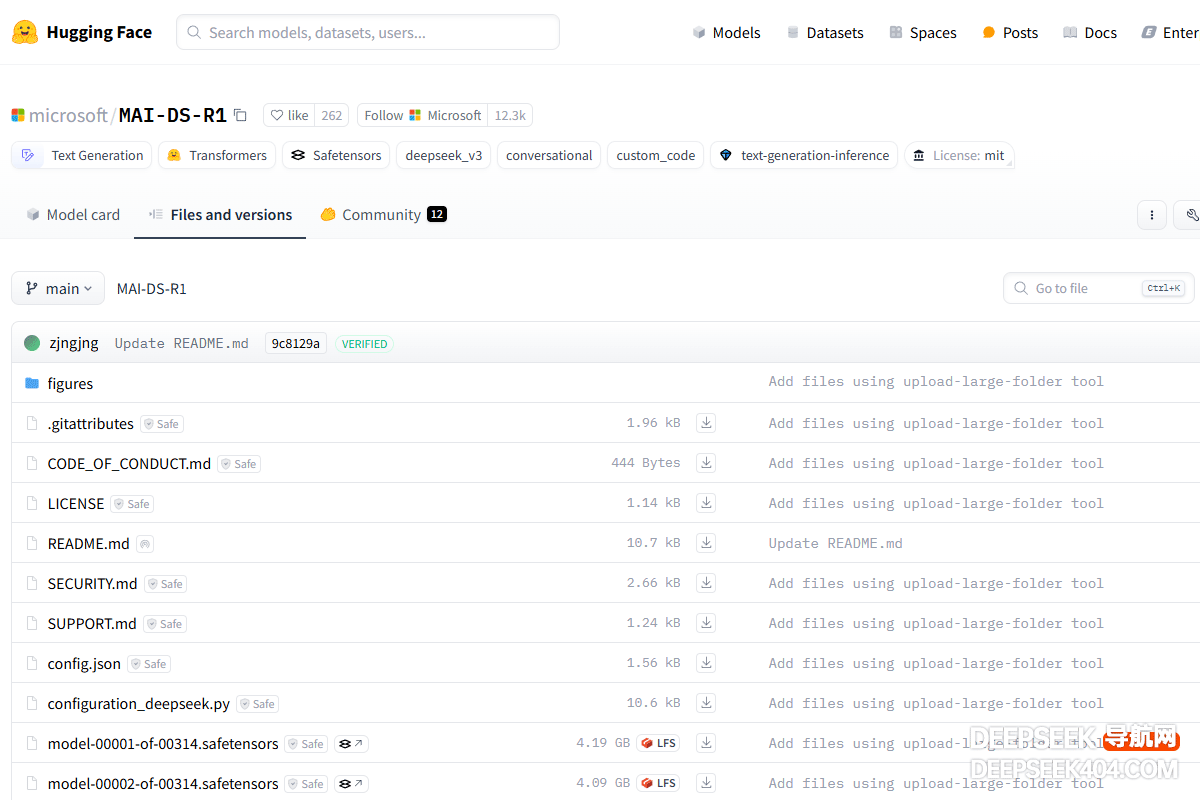The height and width of the screenshot is (800, 1200).
Task: Focus the models search box
Action: [x=368, y=32]
